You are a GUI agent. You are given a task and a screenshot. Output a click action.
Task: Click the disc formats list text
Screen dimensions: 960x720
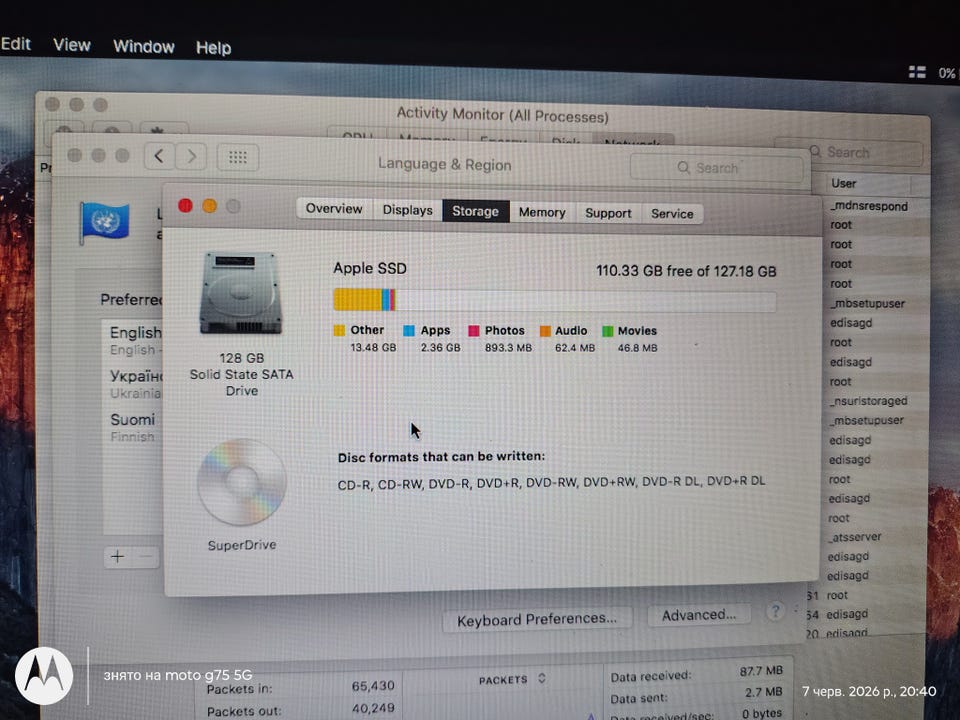(551, 482)
